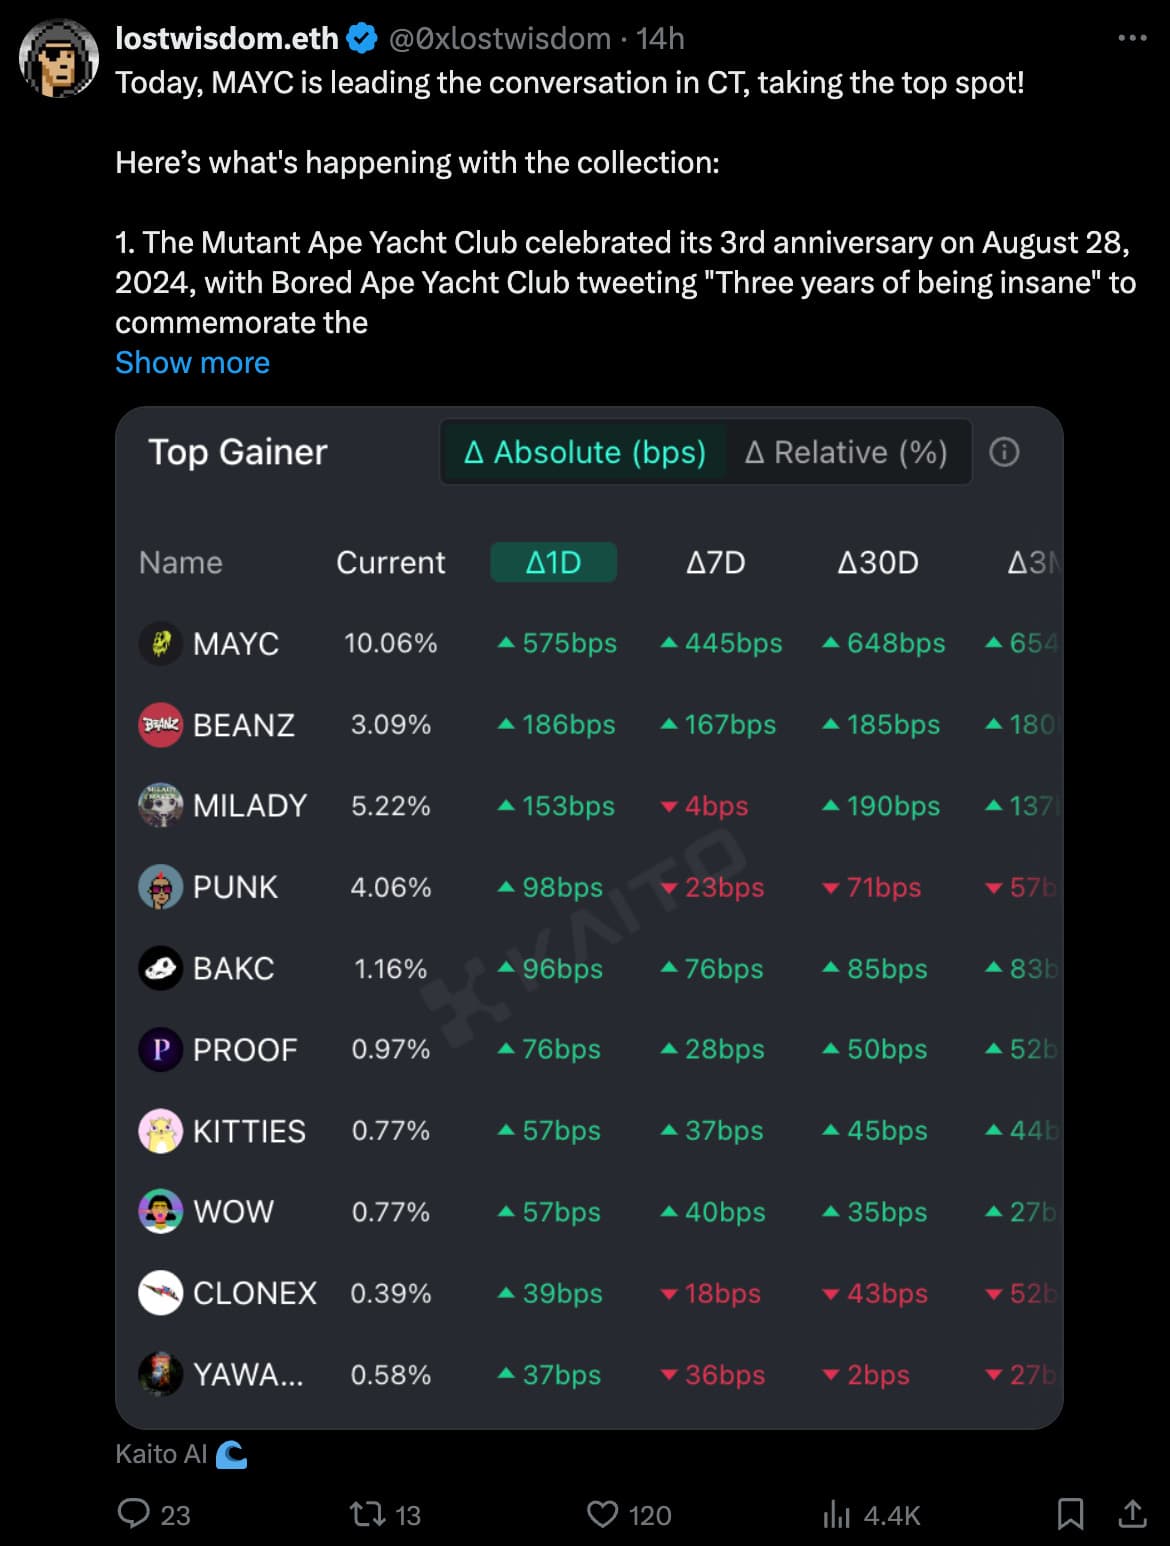Open lostwisdom.eth profile avatar
1170x1546 pixels.
click(59, 58)
